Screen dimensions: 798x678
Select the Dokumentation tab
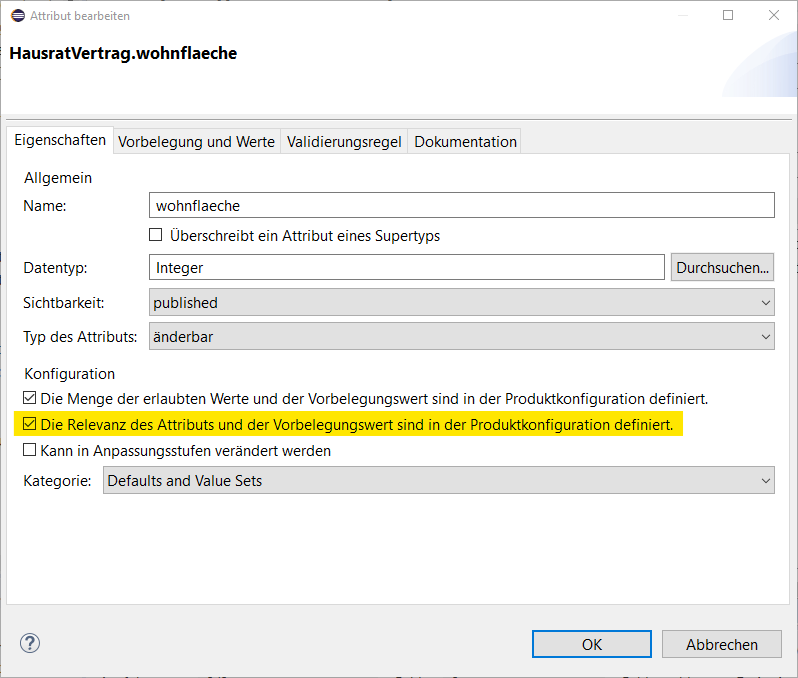tap(465, 142)
